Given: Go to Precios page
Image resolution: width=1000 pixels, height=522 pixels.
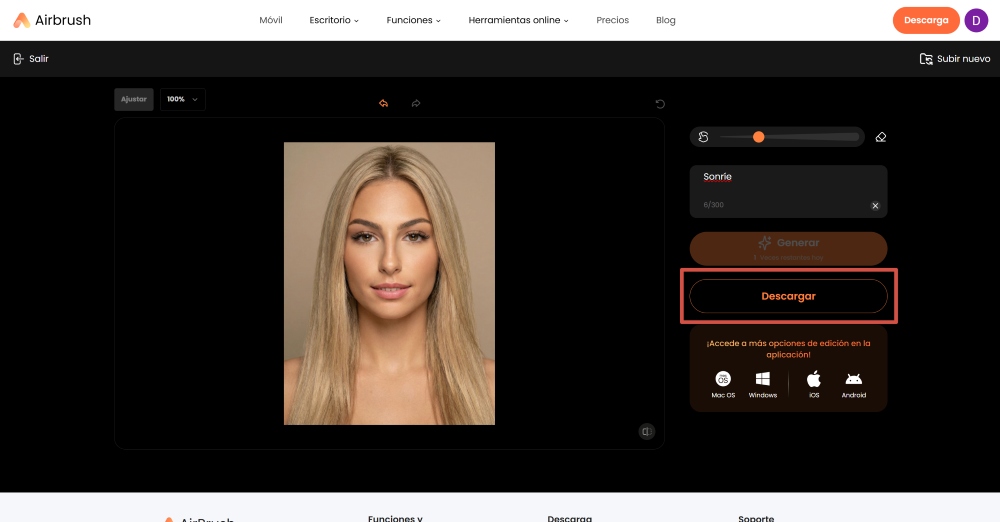Looking at the screenshot, I should coord(612,20).
